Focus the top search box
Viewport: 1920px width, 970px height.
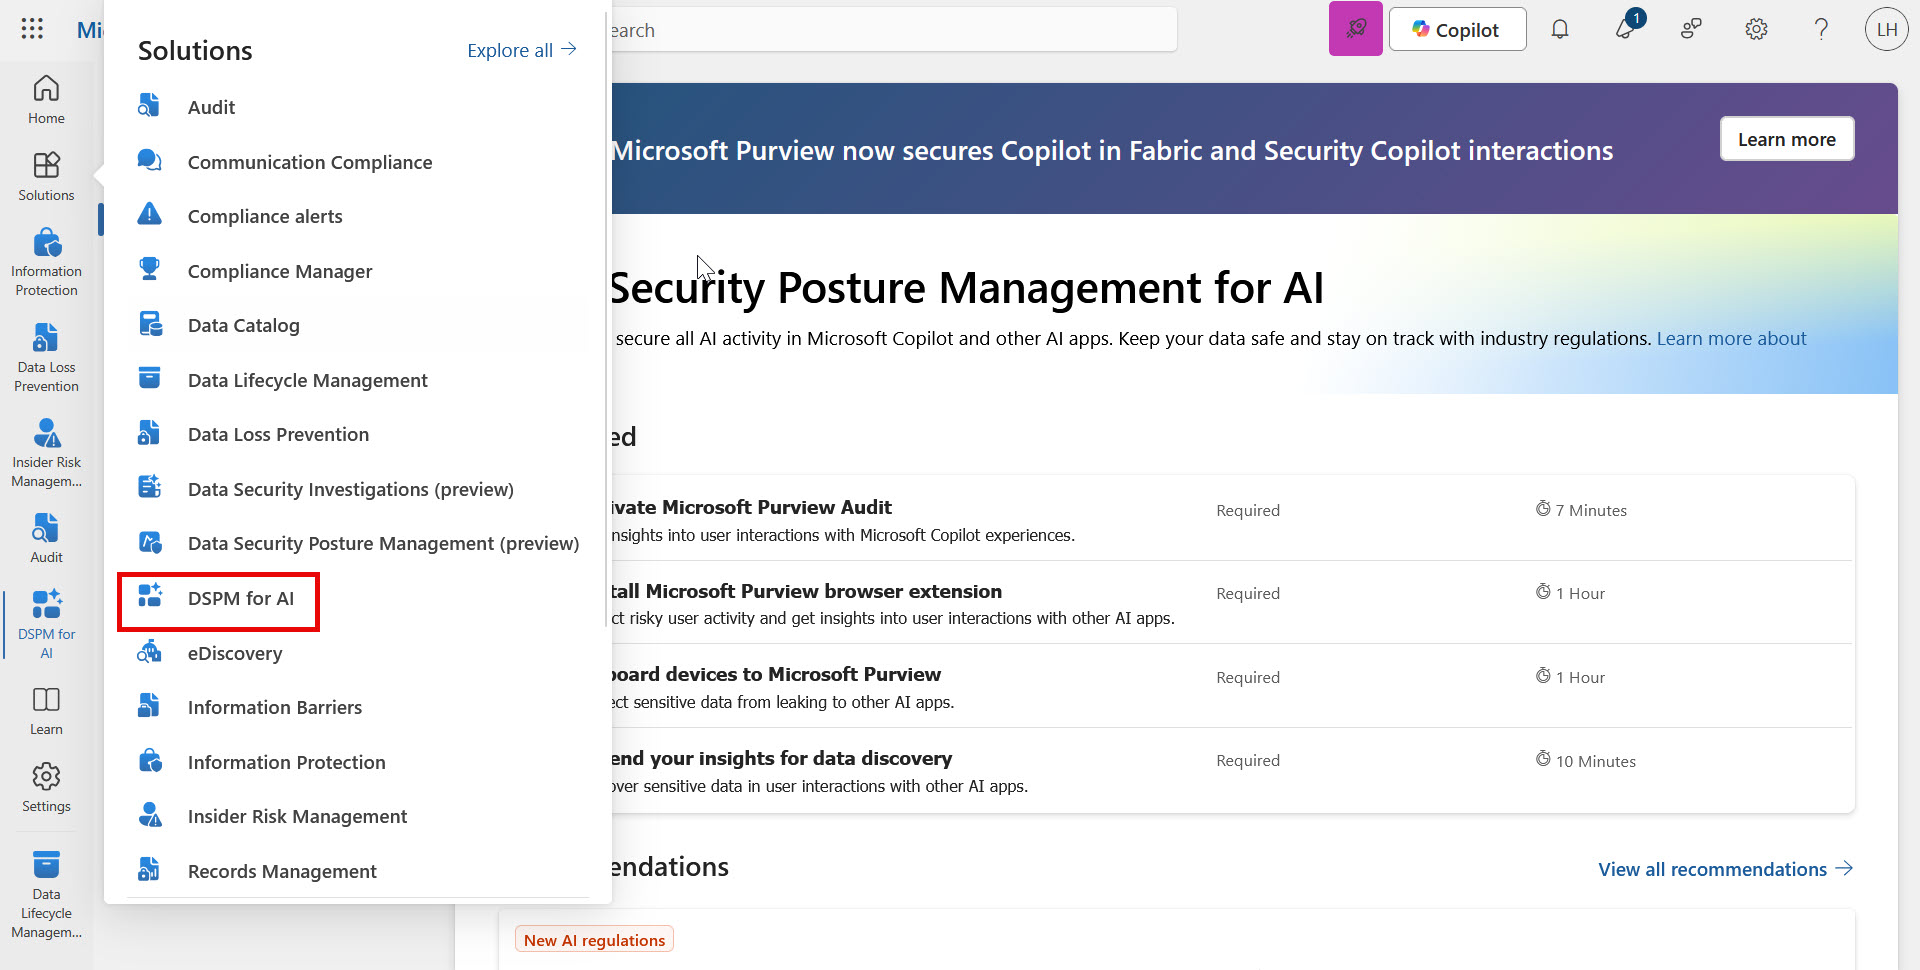pyautogui.click(x=893, y=30)
